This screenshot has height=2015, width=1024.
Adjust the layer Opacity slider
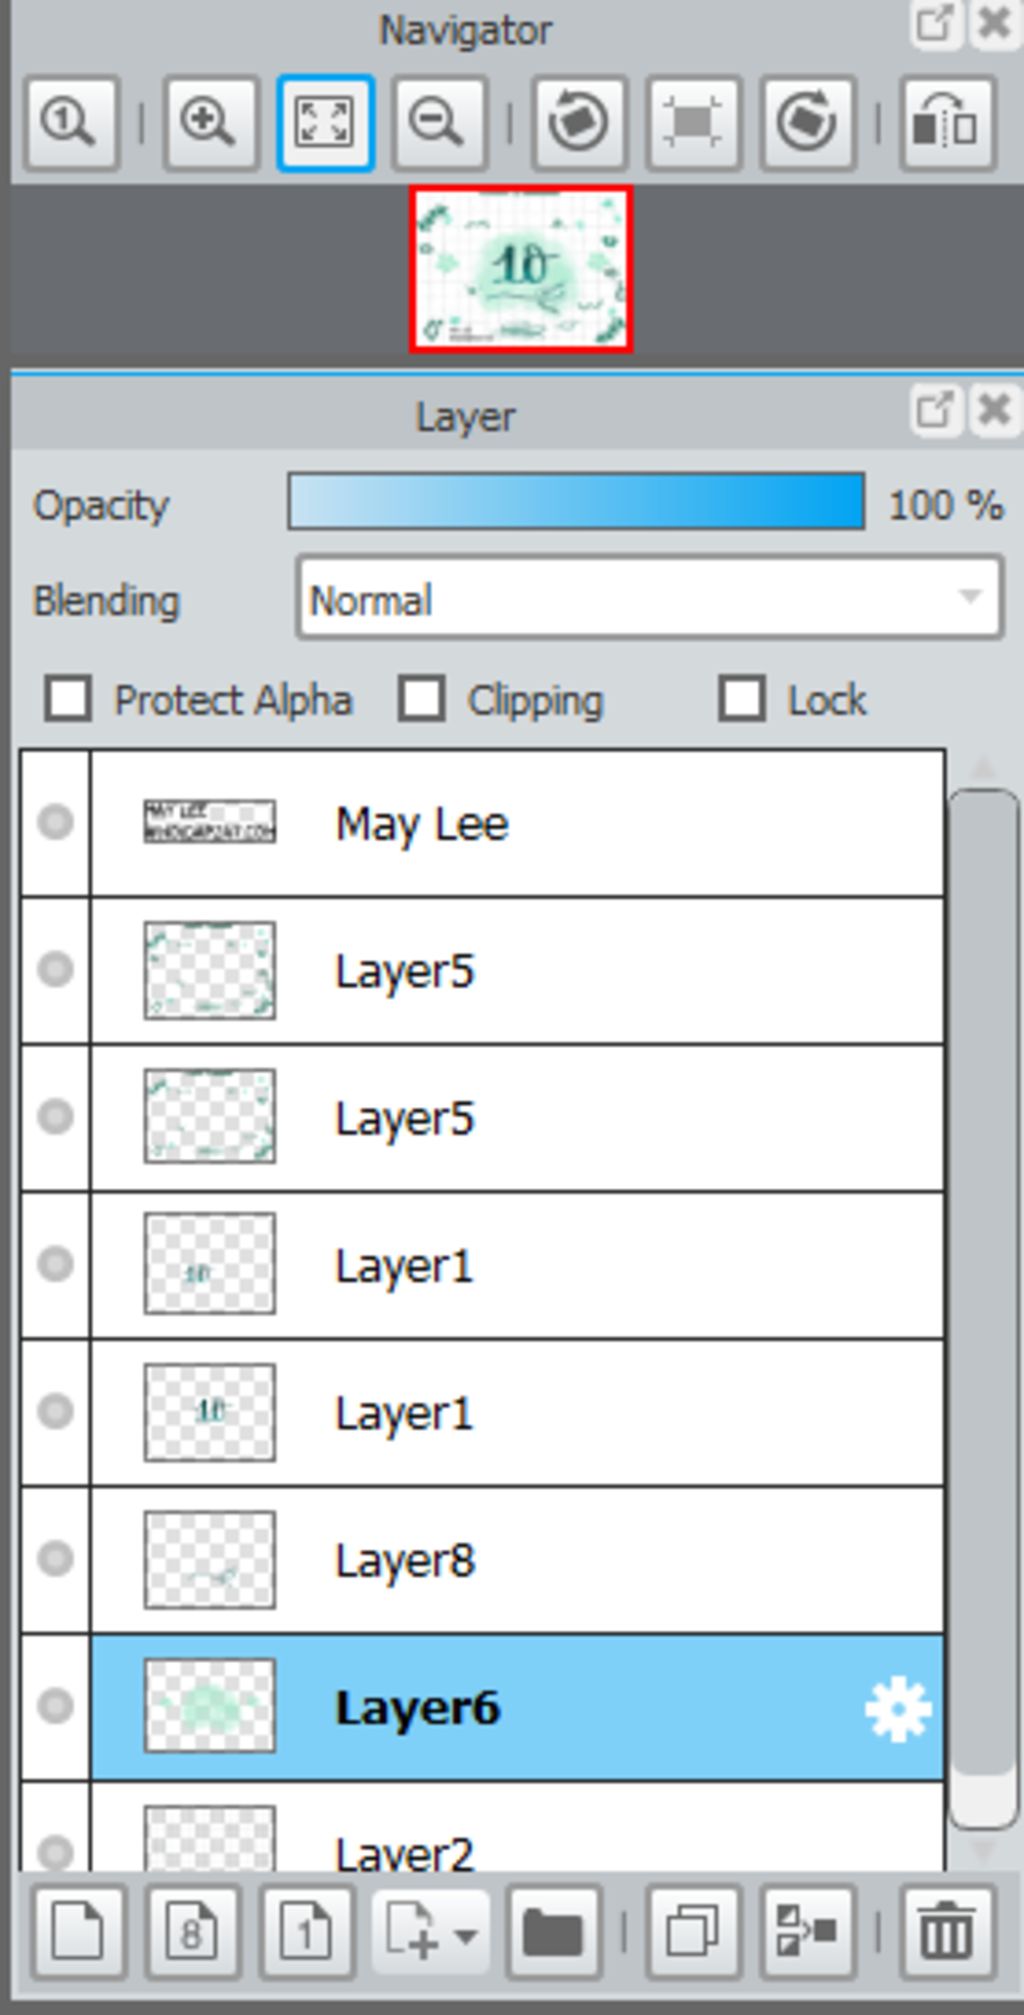(576, 502)
